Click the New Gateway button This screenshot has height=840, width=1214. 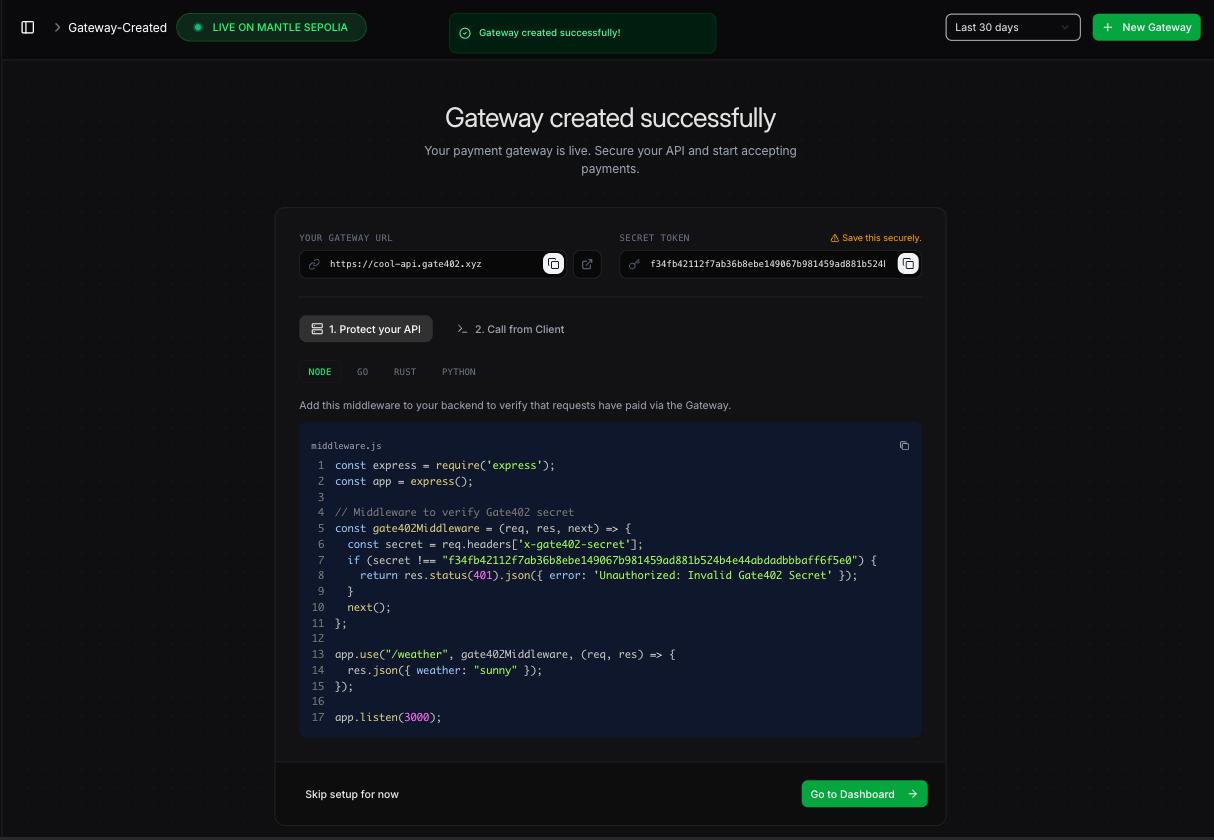click(x=1146, y=27)
